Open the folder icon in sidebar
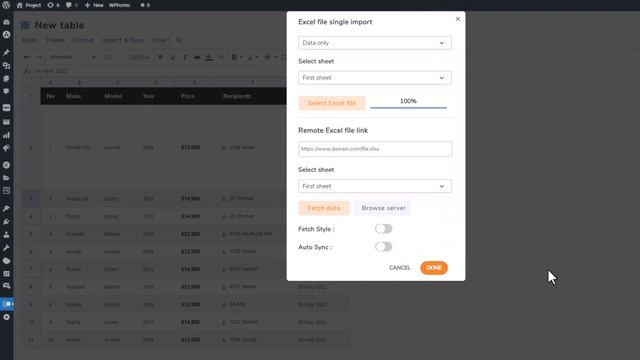This screenshot has width=640, height=360. 6,178
